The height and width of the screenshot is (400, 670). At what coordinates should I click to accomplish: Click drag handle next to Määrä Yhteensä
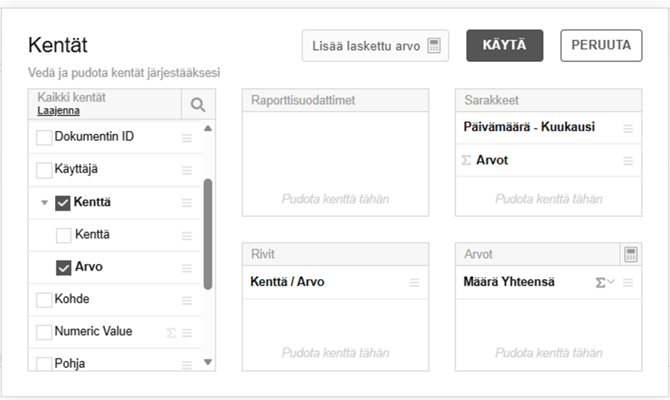[628, 283]
